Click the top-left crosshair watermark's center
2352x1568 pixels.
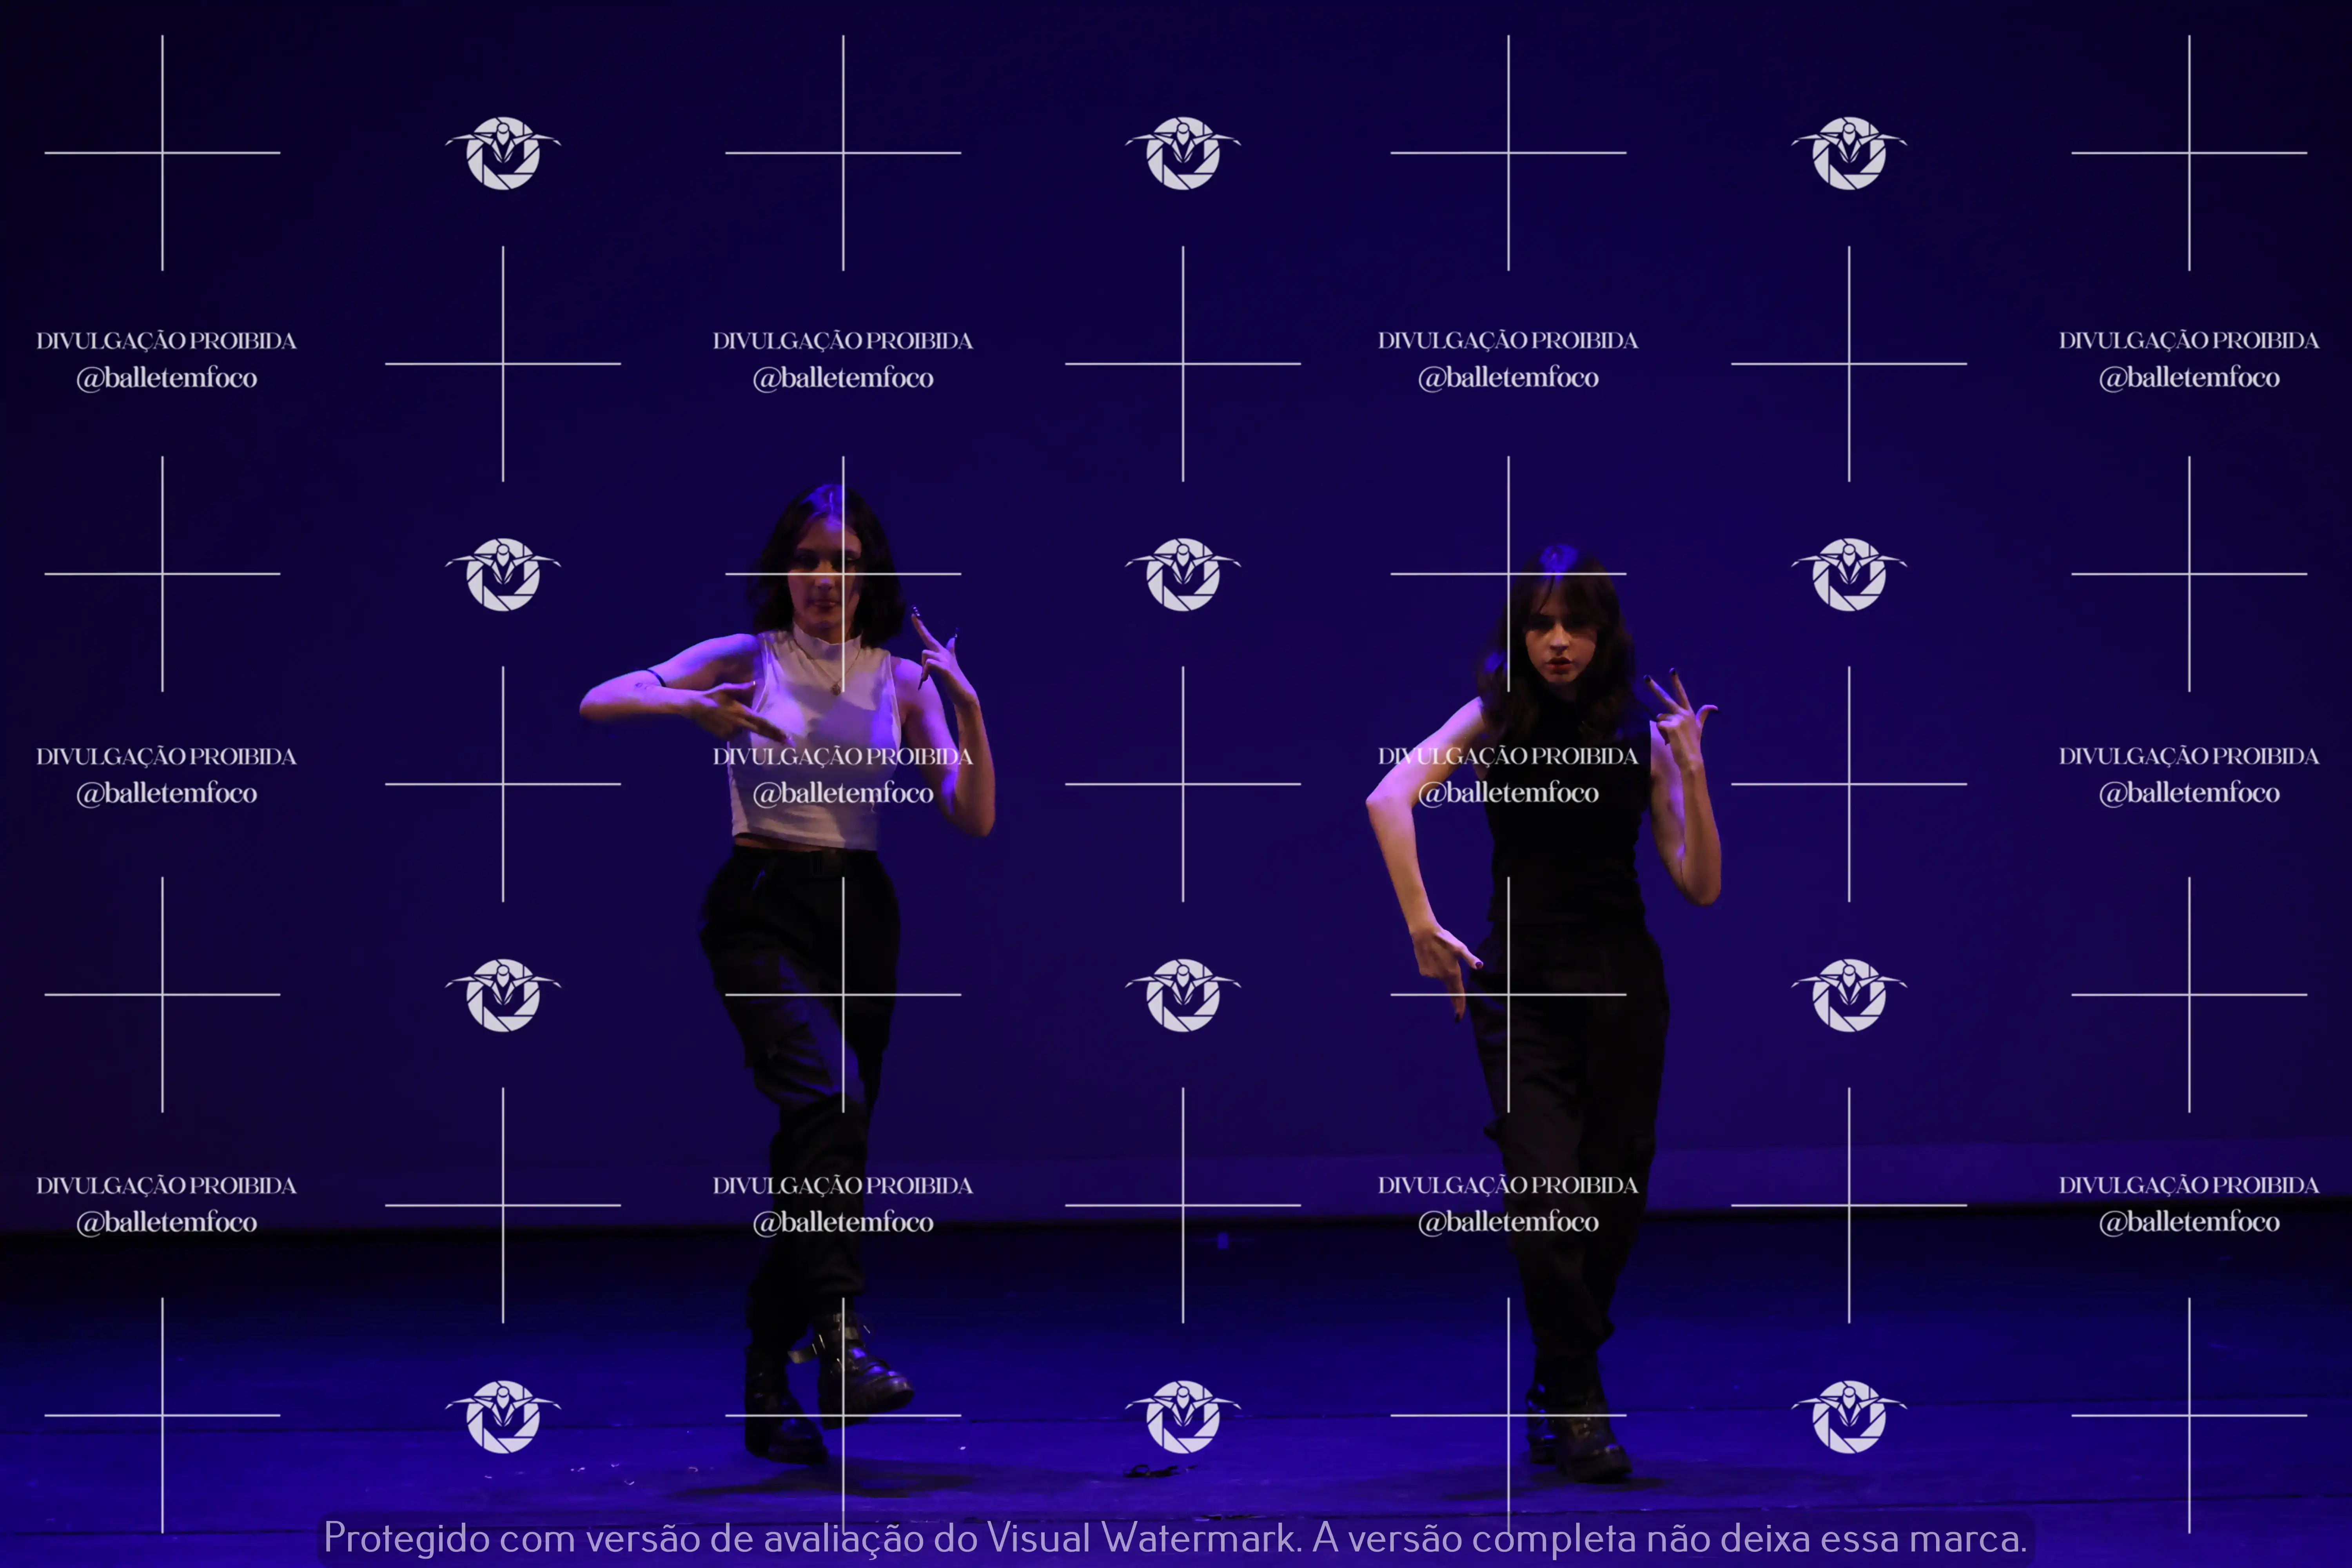click(x=162, y=153)
